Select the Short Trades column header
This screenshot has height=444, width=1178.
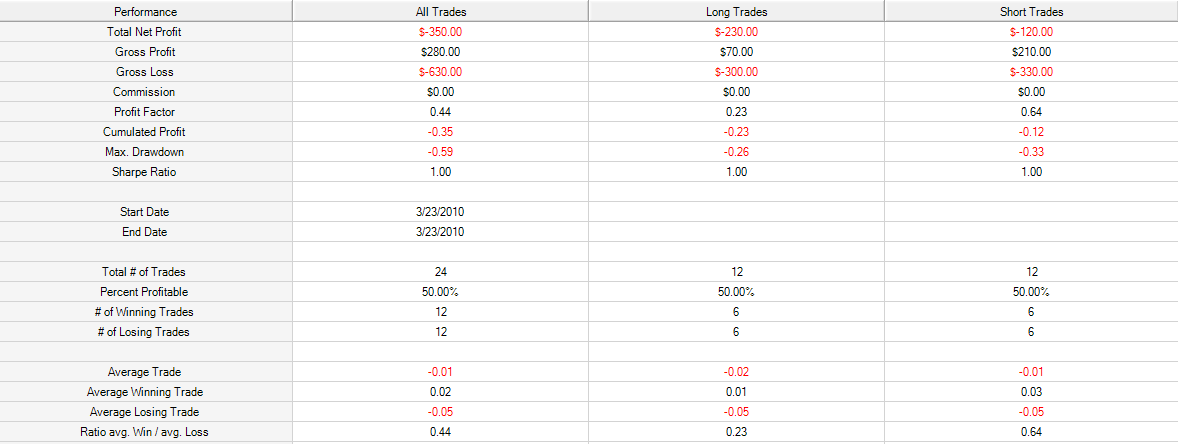click(x=1032, y=12)
